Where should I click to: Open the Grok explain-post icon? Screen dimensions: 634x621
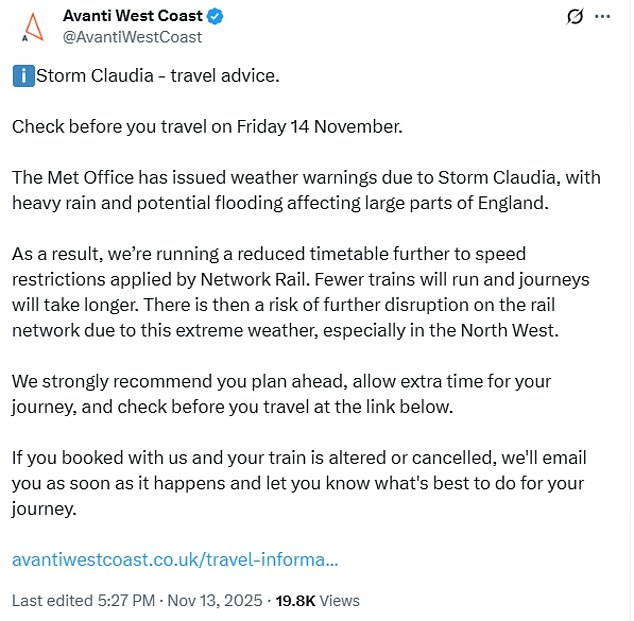coord(575,16)
